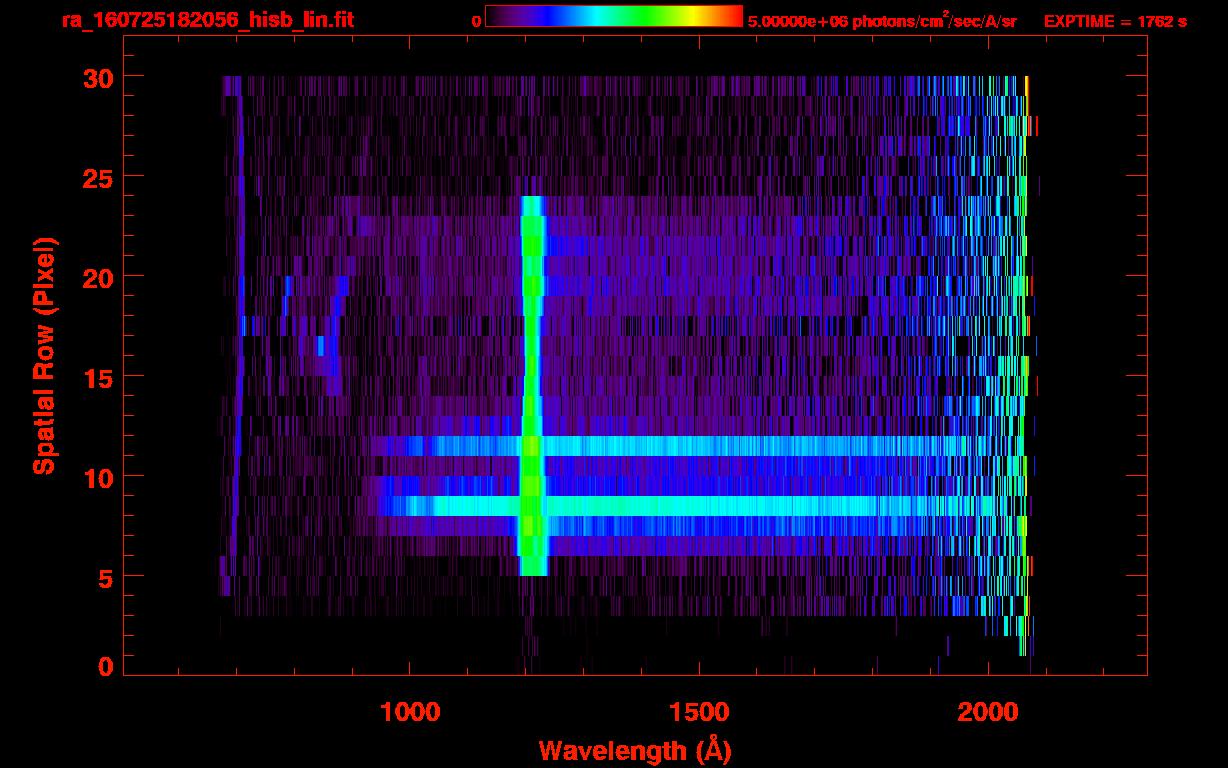The width and height of the screenshot is (1228, 768).
Task: Click the orange end of the colorbar
Action: [x=728, y=17]
